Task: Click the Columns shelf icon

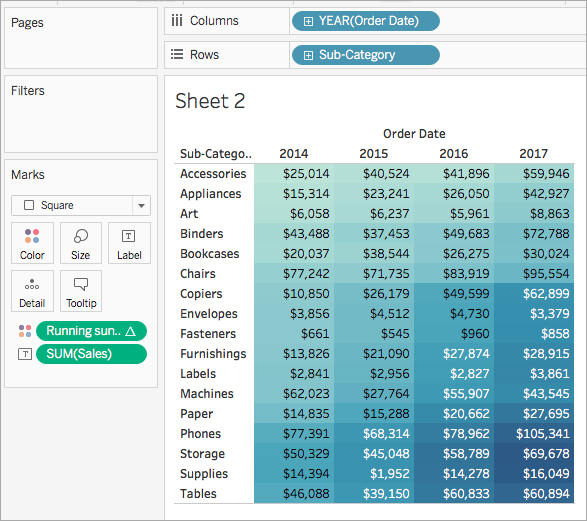Action: [177, 21]
